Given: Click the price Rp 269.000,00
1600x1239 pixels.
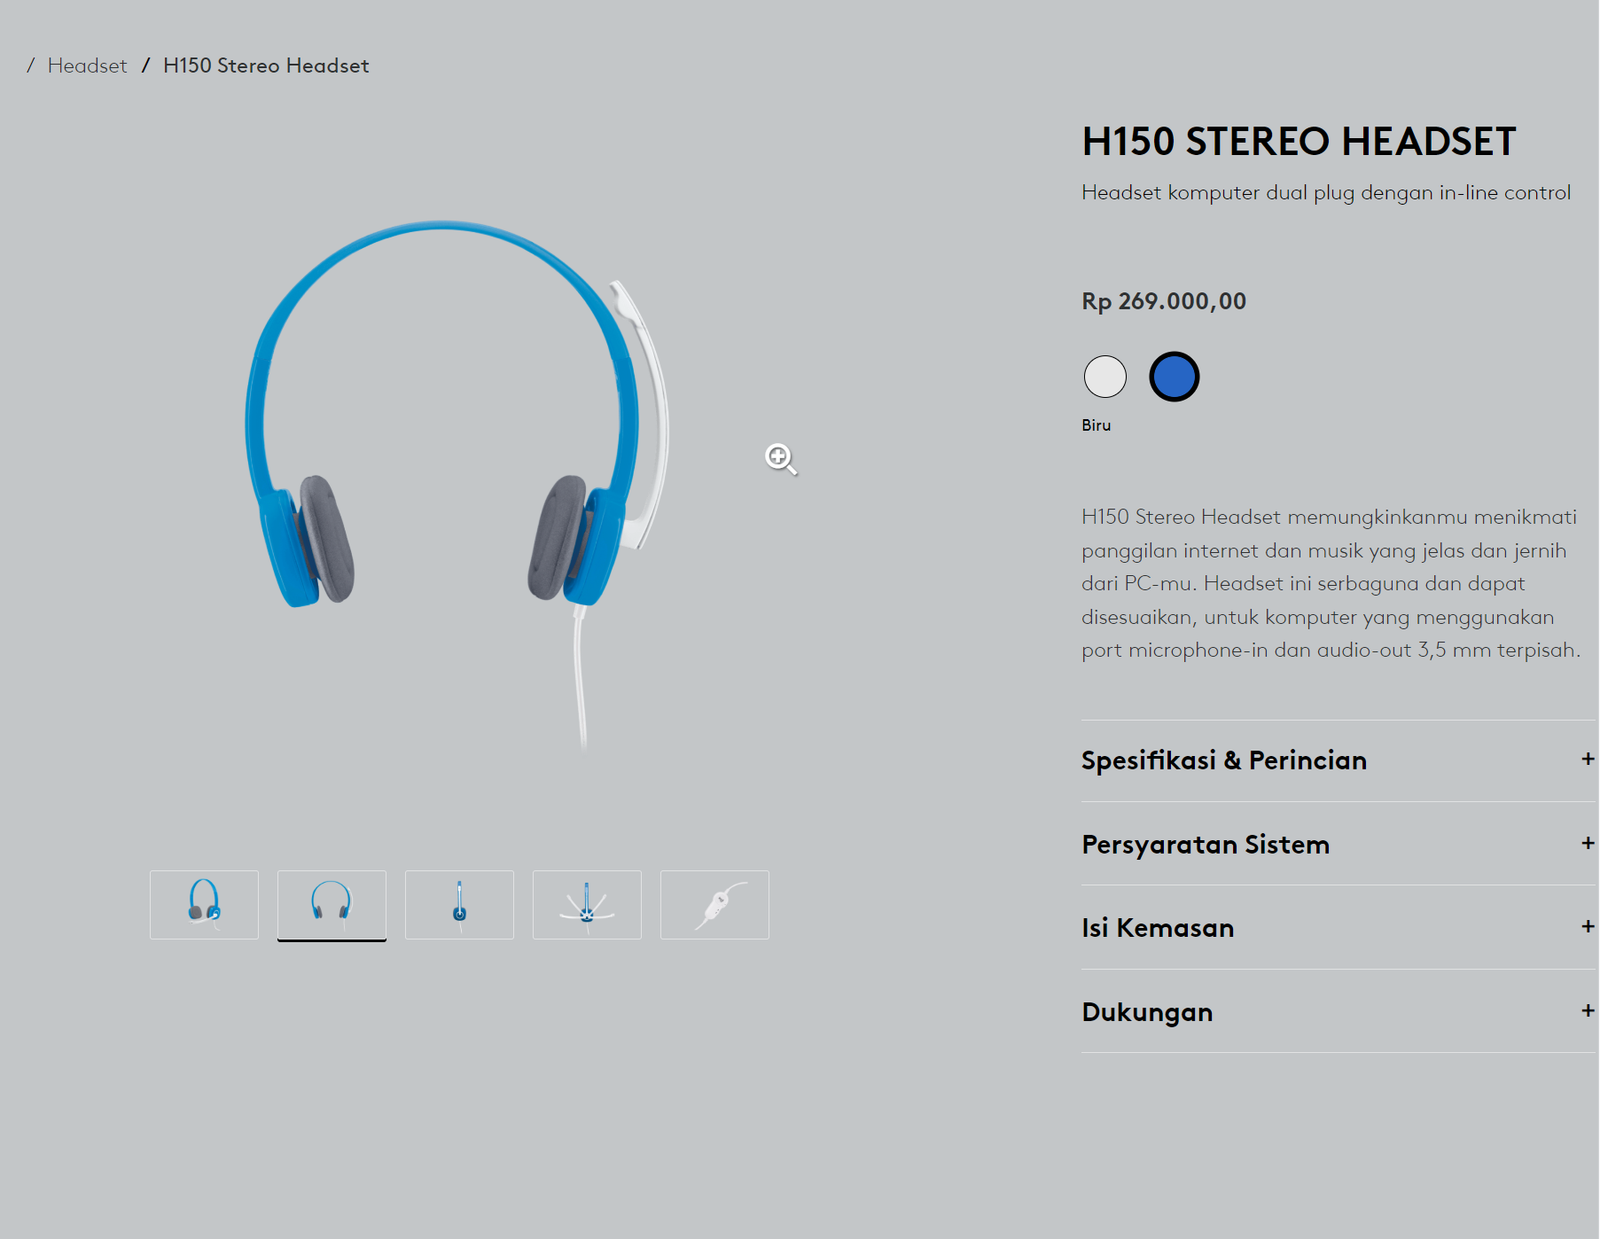Looking at the screenshot, I should tap(1164, 301).
